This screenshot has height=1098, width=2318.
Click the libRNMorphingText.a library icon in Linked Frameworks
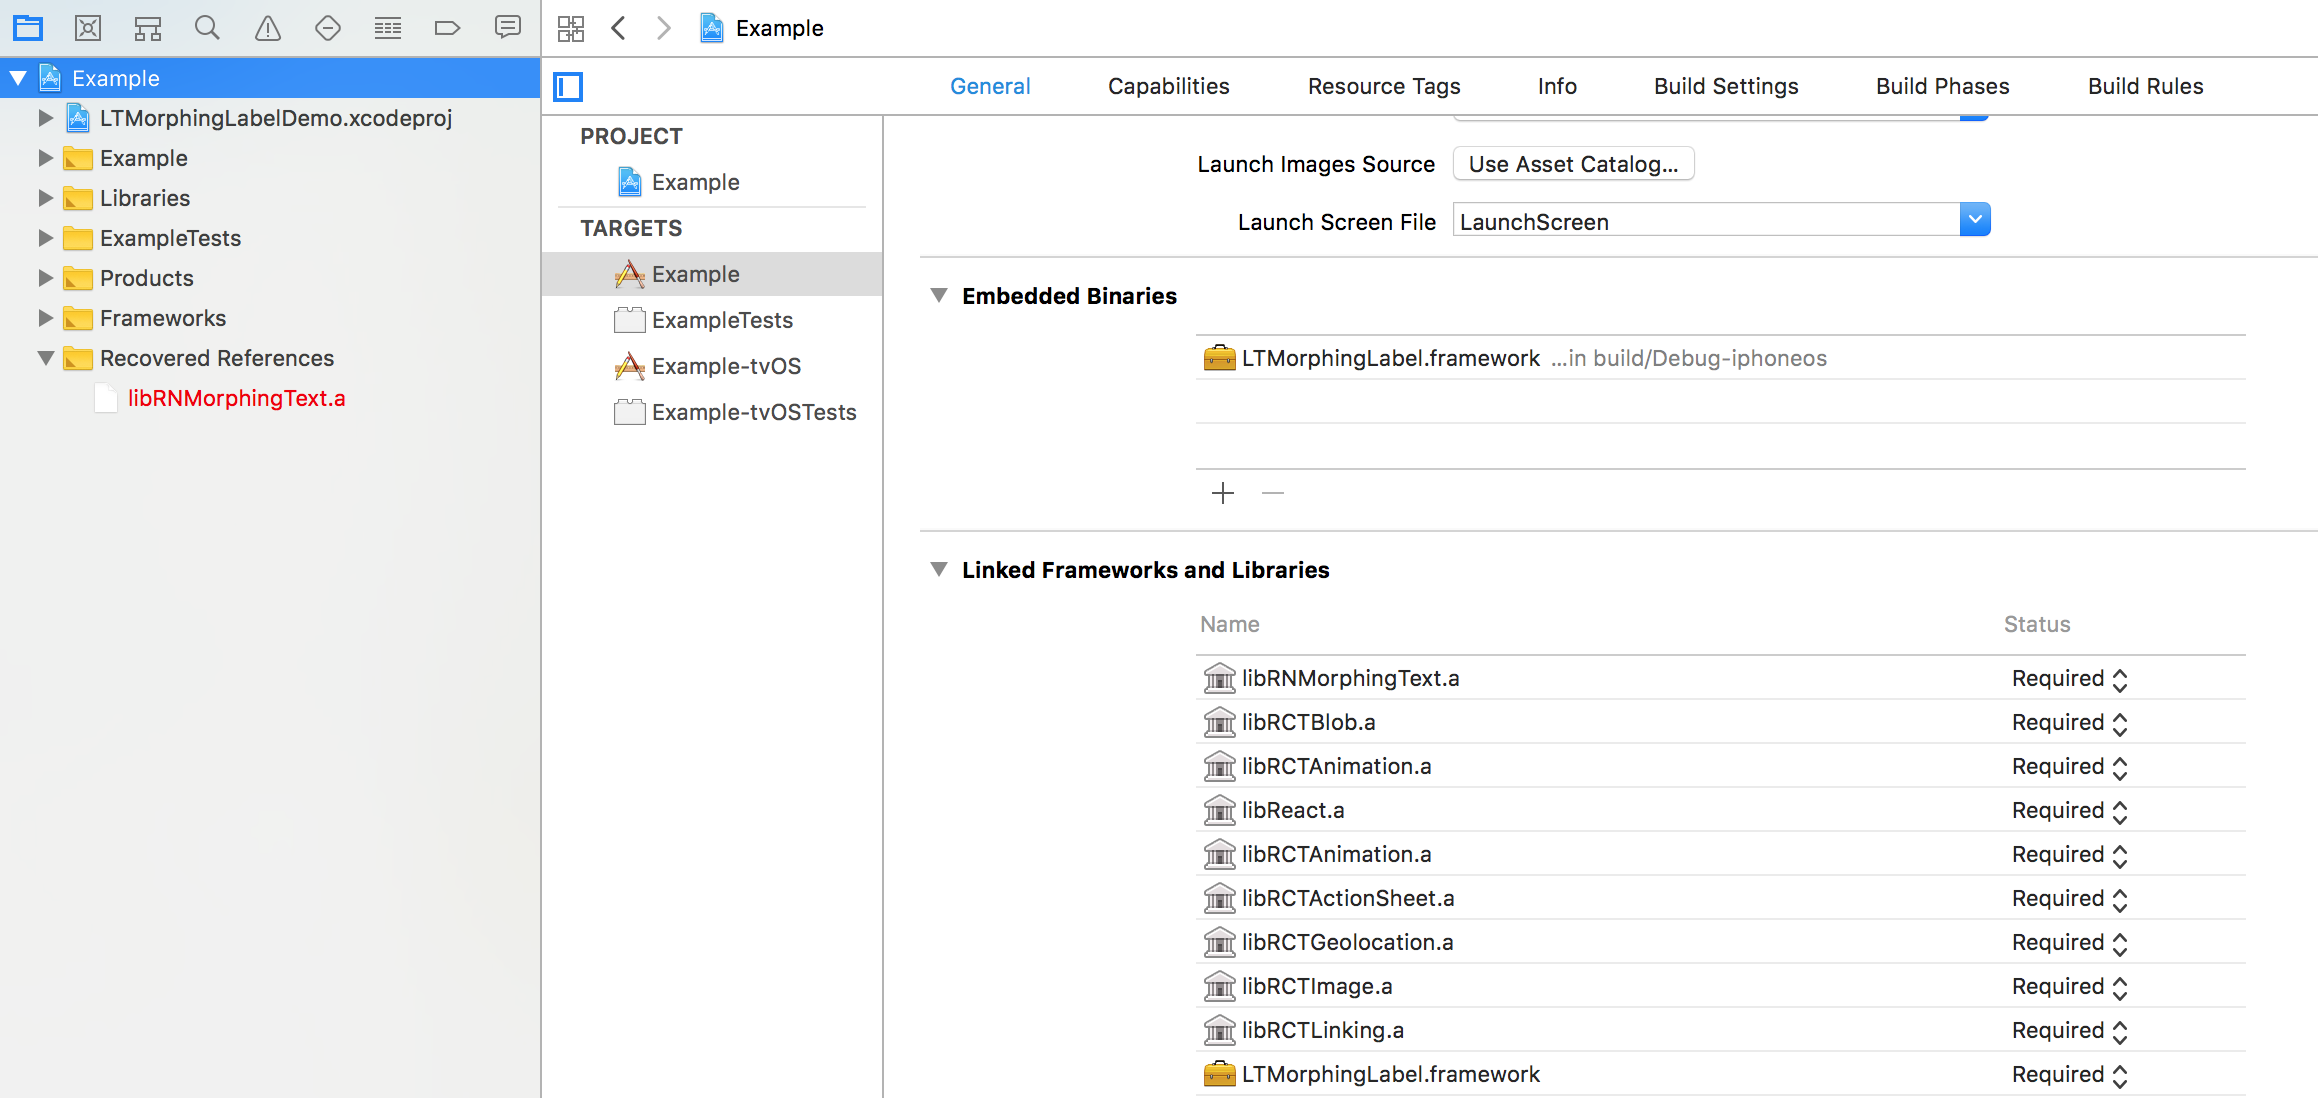(1219, 678)
